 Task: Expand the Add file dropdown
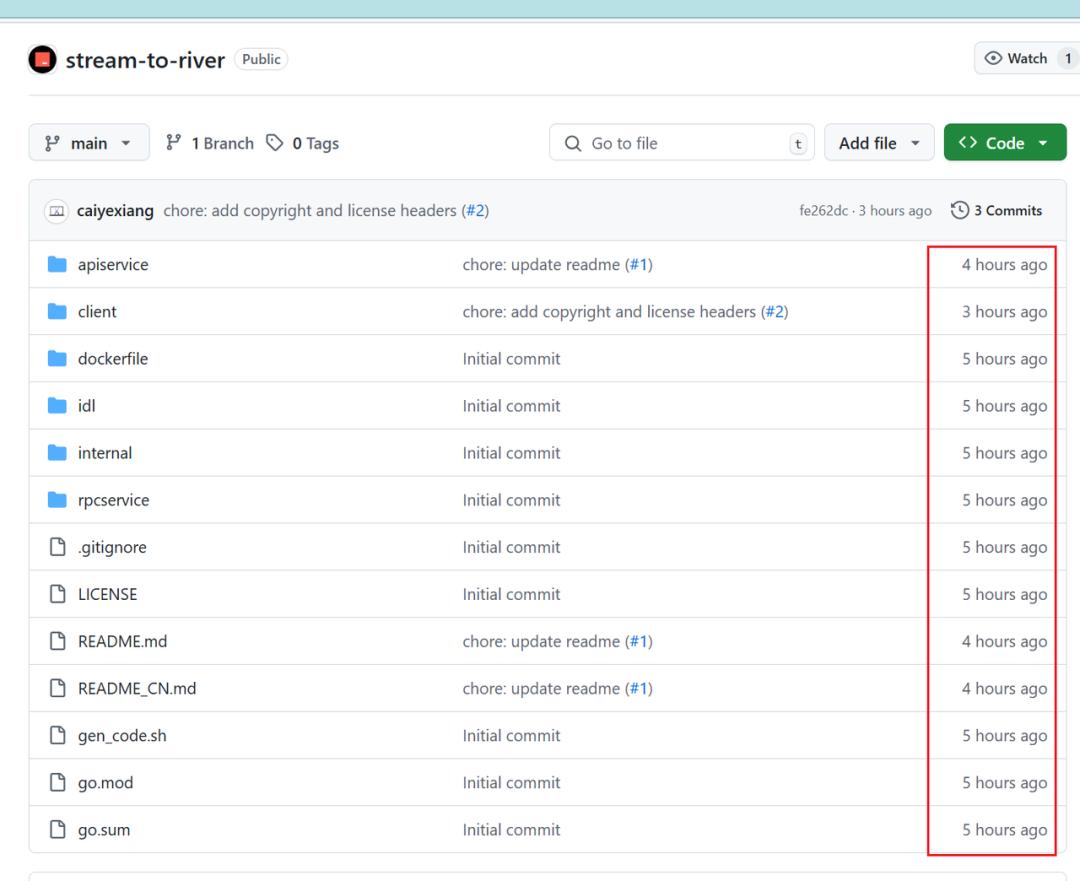pos(879,143)
